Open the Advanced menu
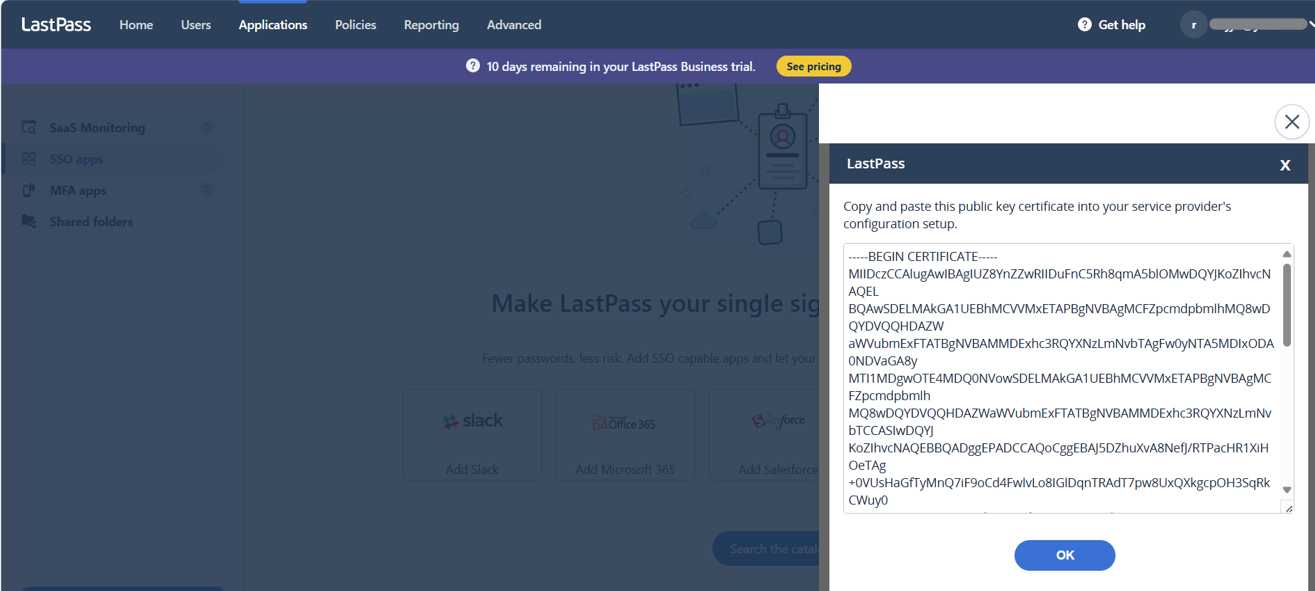Screen dimensions: 1315x591 (x=514, y=25)
